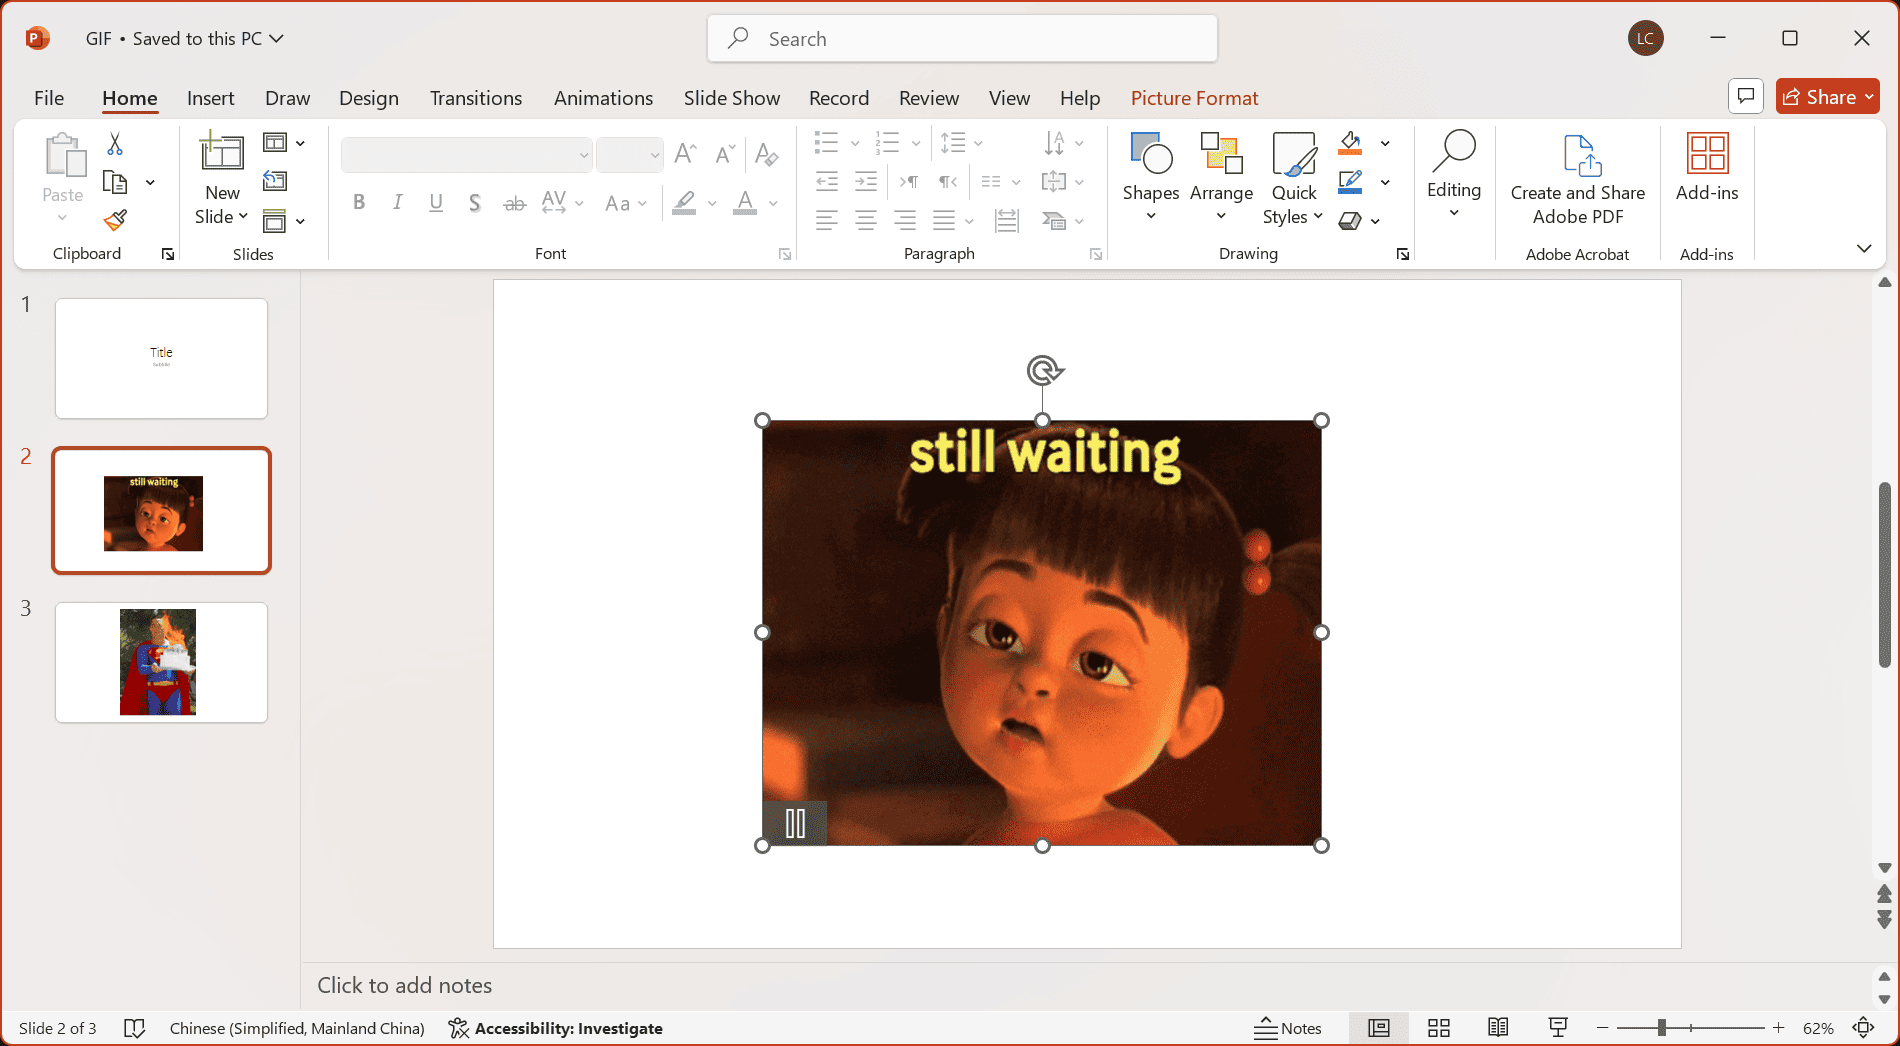
Task: Click the Add-ins button
Action: point(1706,168)
